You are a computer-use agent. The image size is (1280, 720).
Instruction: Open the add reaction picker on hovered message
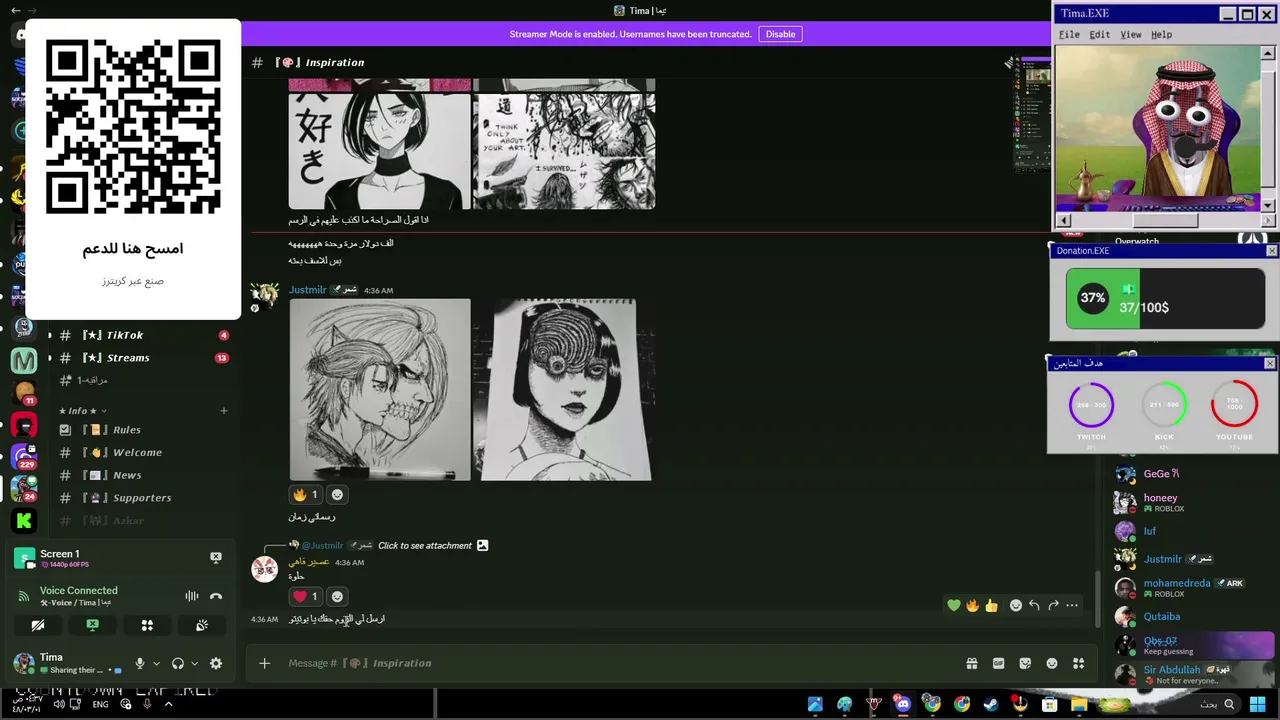point(1016,605)
